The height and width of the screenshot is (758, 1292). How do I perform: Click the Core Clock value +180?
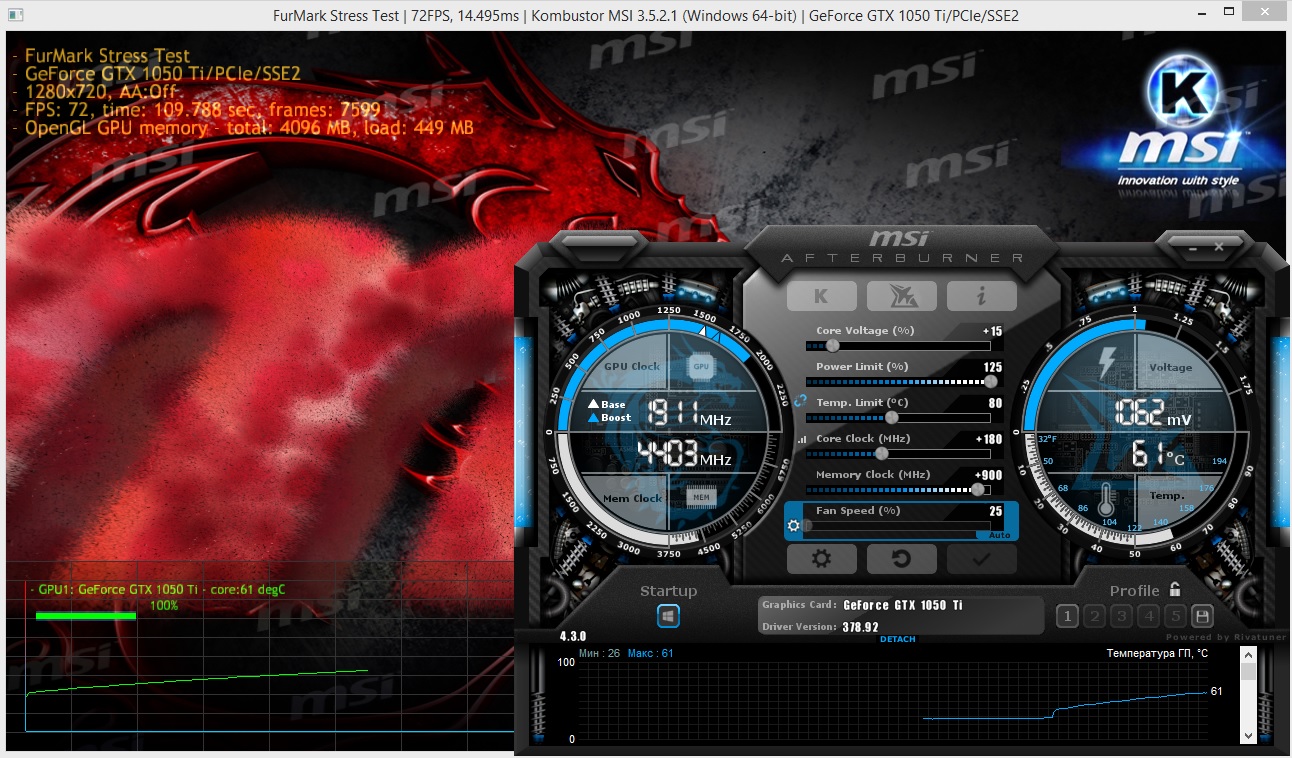[989, 439]
